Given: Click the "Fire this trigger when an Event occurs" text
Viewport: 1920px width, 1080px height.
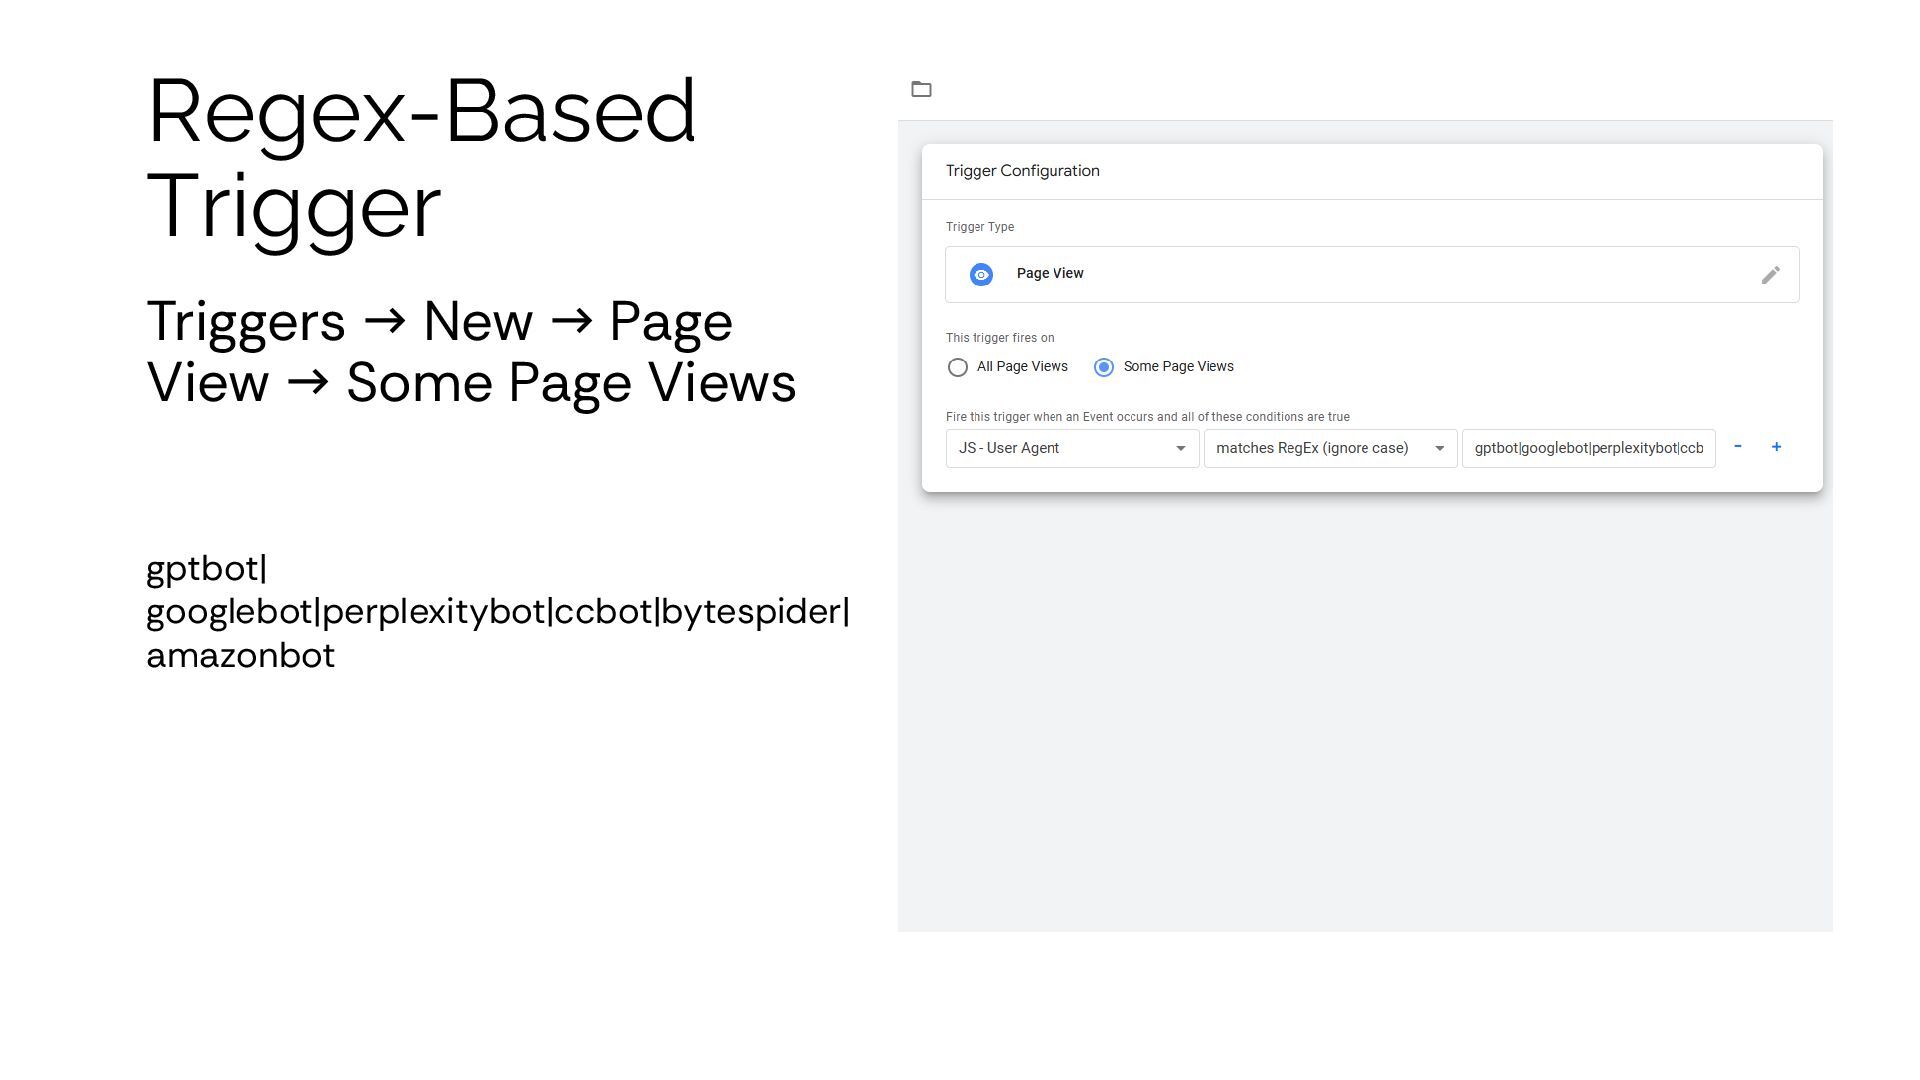Looking at the screenshot, I should point(1147,417).
